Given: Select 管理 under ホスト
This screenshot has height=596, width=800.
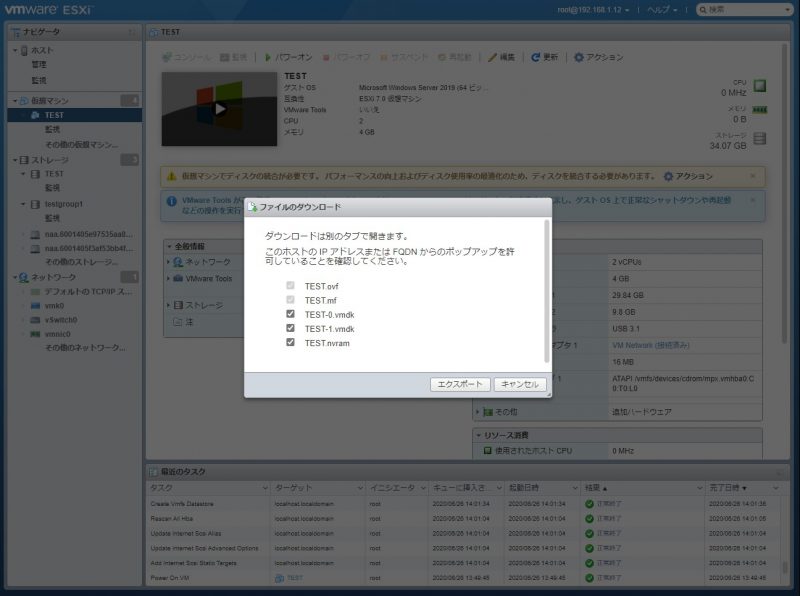Looking at the screenshot, I should point(39,64).
